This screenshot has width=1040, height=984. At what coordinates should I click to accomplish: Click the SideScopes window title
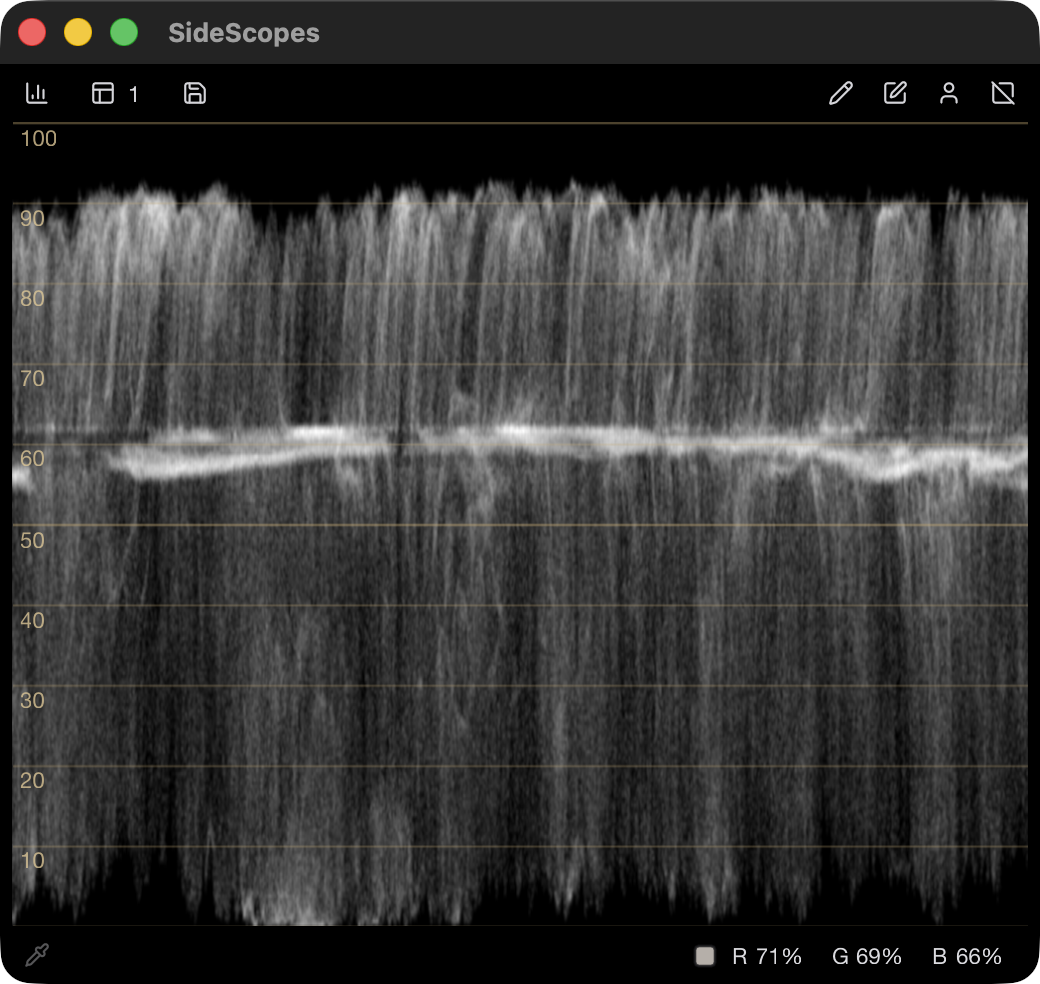point(243,32)
